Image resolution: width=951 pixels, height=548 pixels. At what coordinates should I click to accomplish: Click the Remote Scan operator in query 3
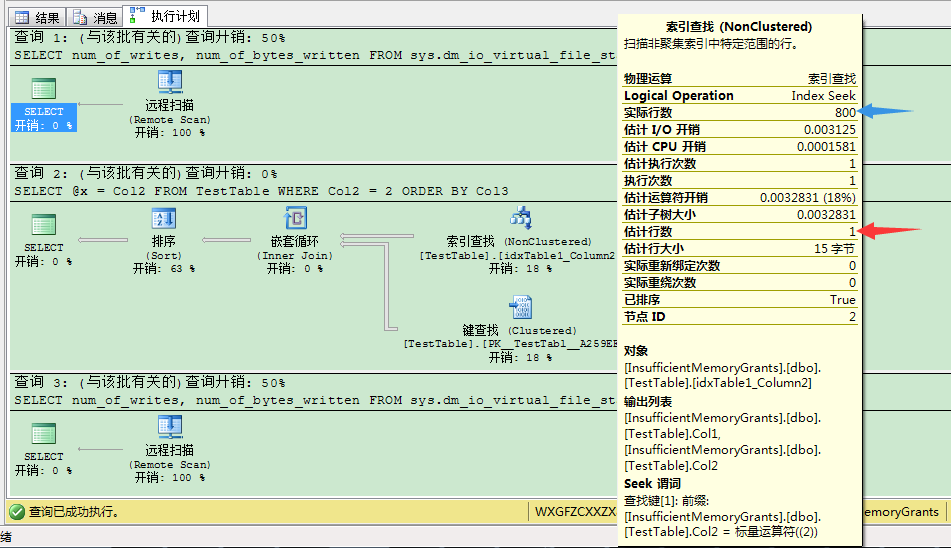170,449
